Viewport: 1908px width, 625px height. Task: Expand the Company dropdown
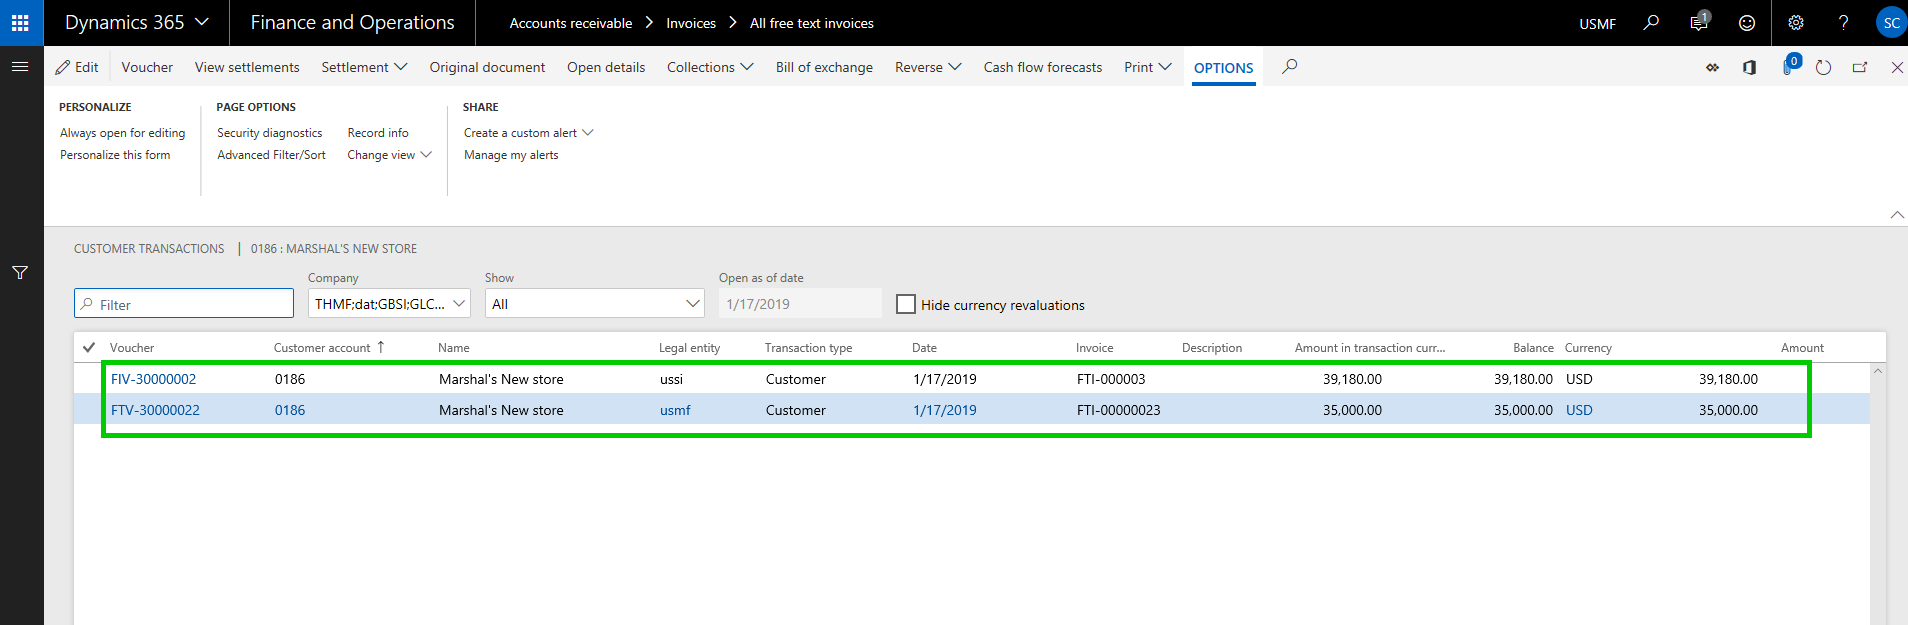(459, 304)
